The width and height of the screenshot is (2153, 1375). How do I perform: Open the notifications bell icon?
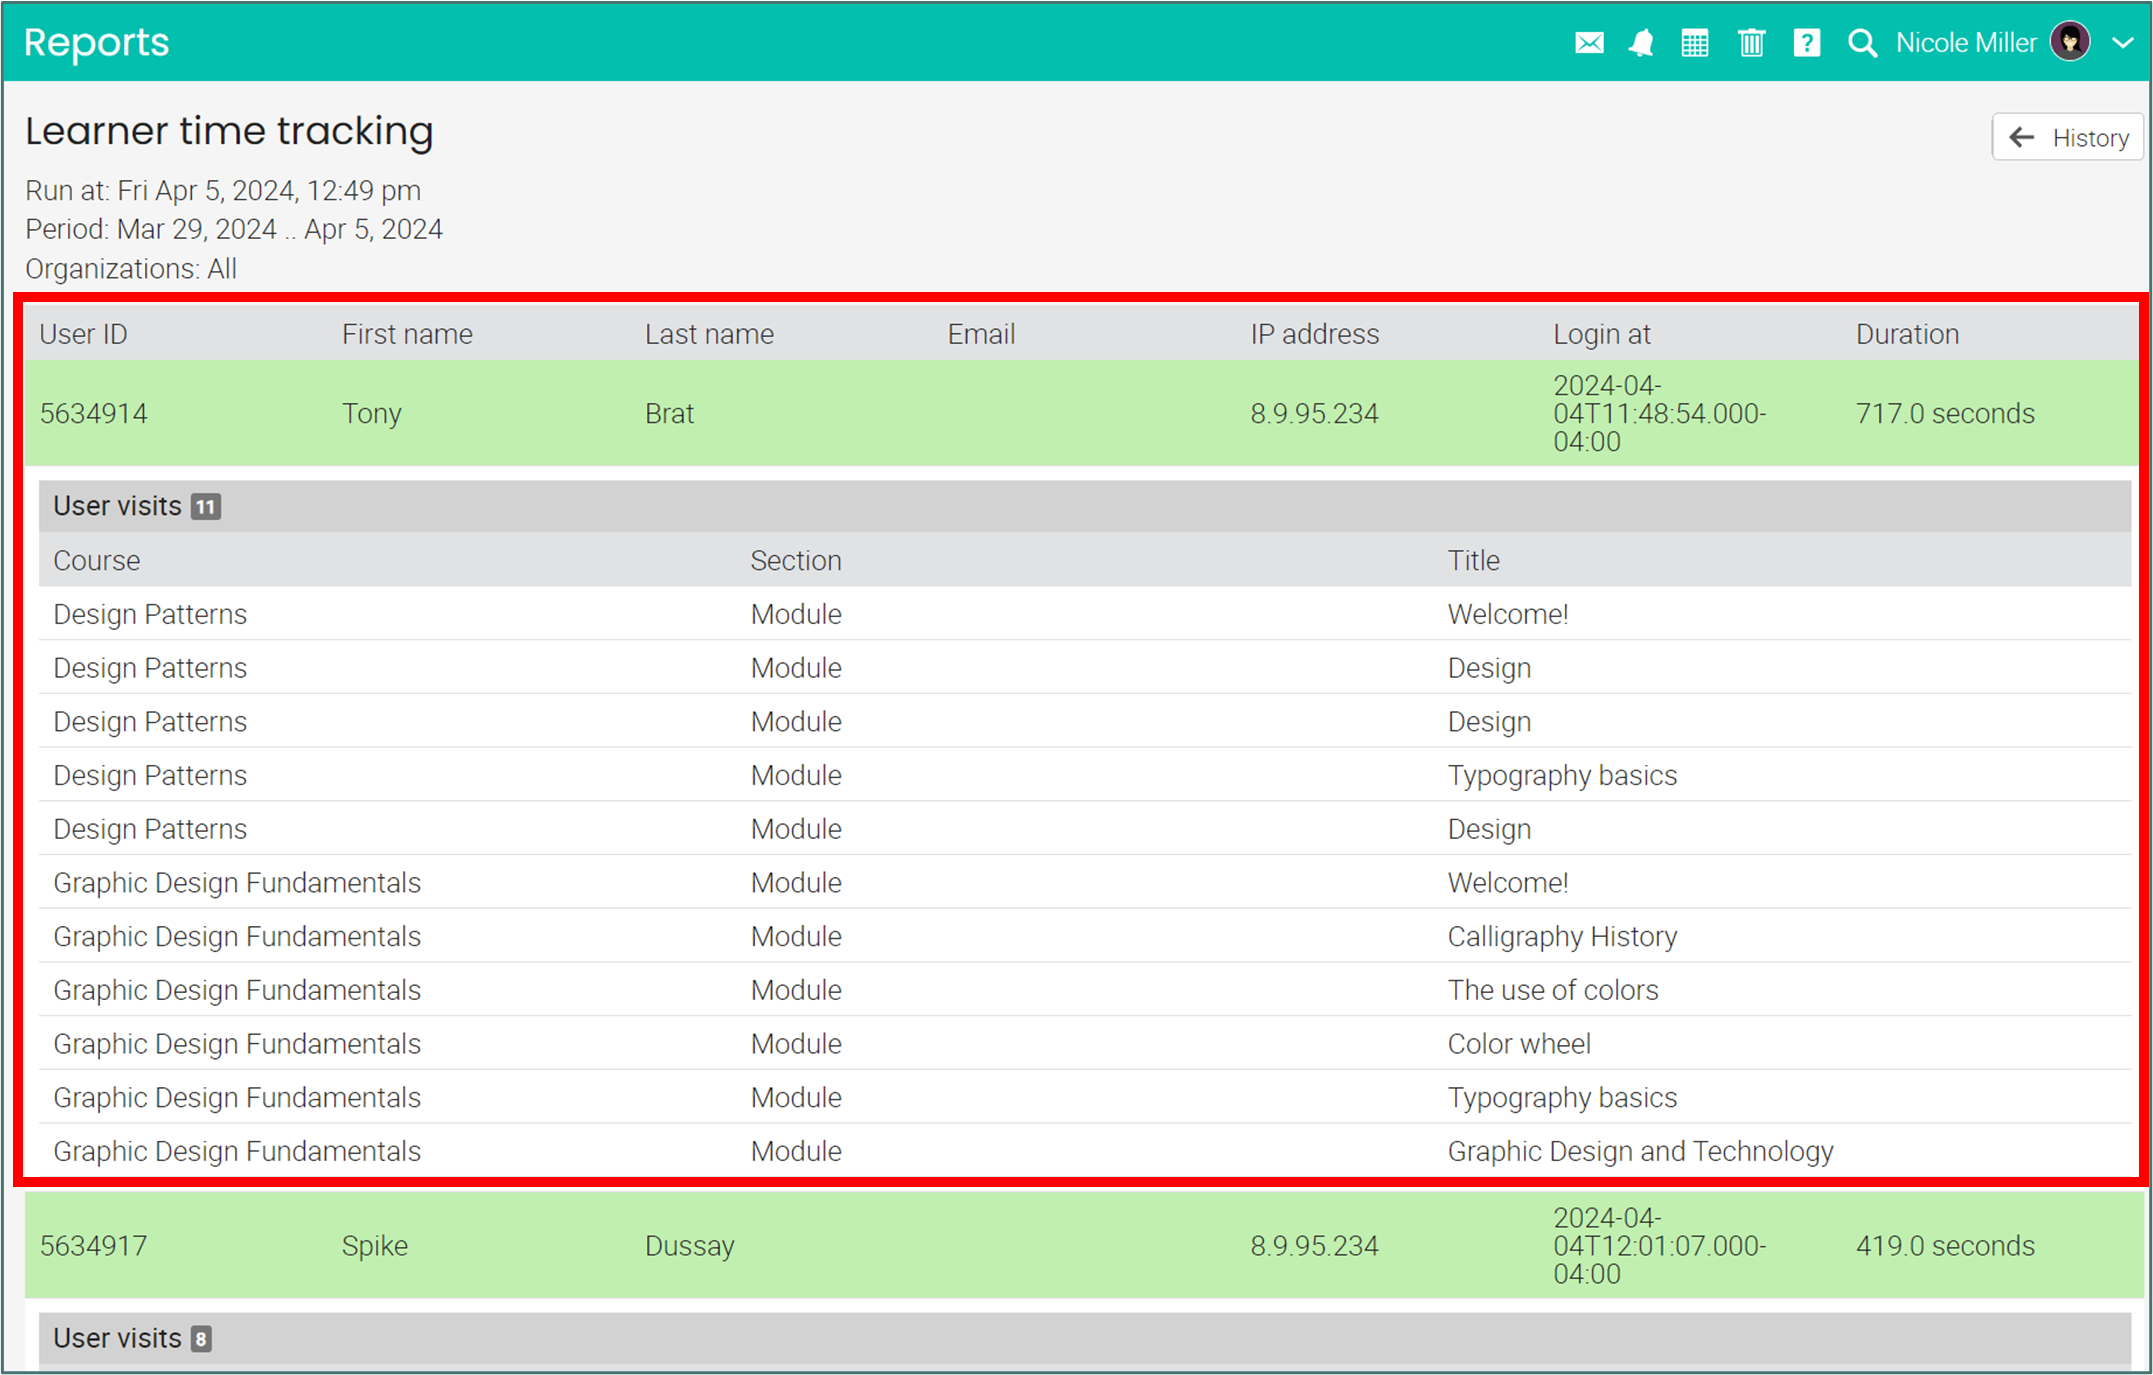(x=1641, y=43)
